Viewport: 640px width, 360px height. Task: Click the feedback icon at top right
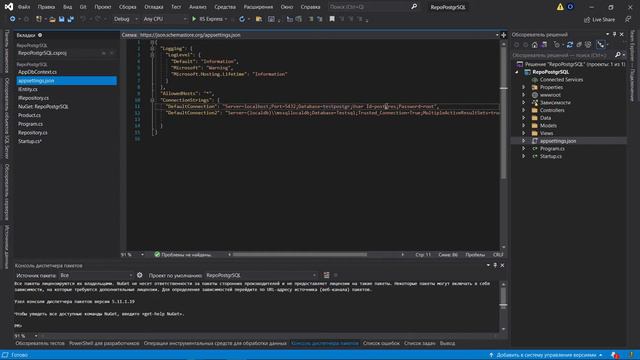(628, 19)
